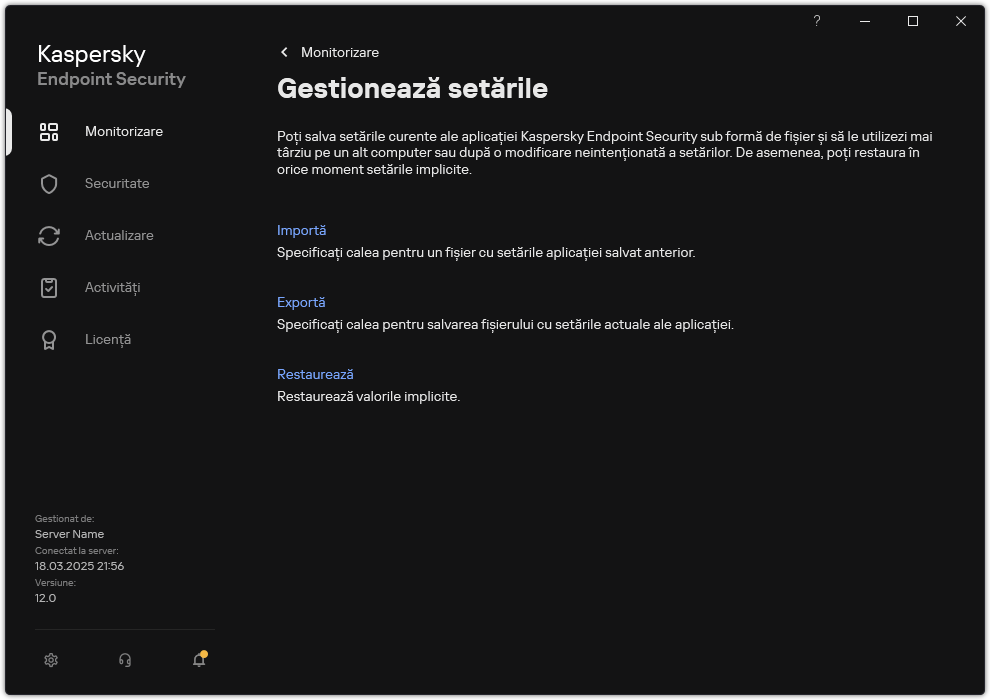Click the Kaspersky Endpoint Security logo

coord(111,65)
